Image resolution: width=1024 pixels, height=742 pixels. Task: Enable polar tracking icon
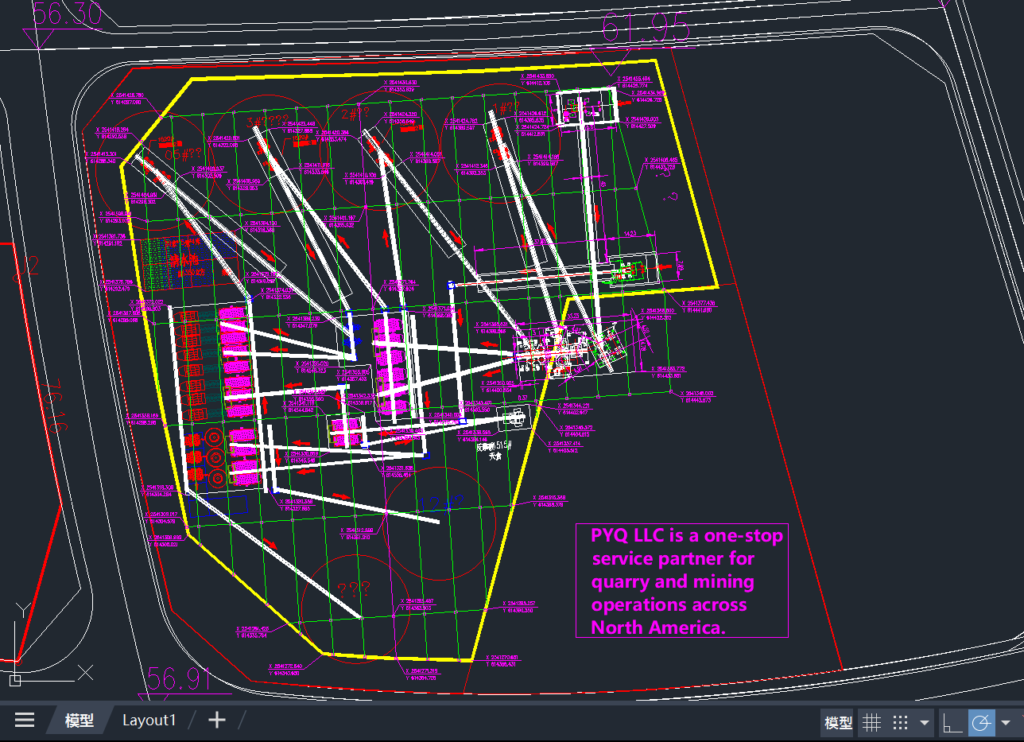tap(981, 722)
